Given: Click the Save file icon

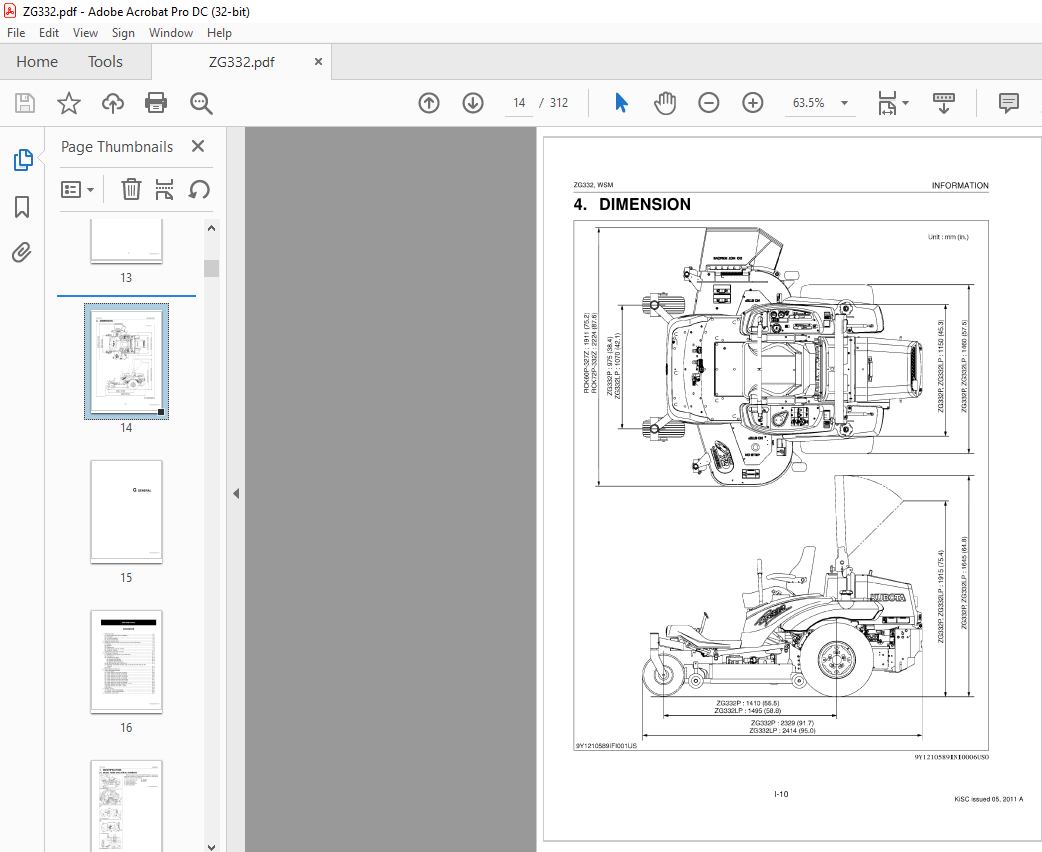Looking at the screenshot, I should 25,103.
